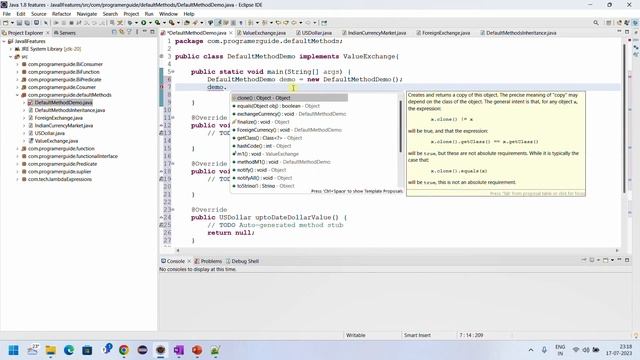Maximize the Console view
Screen dimensions: 640x360
627,260
